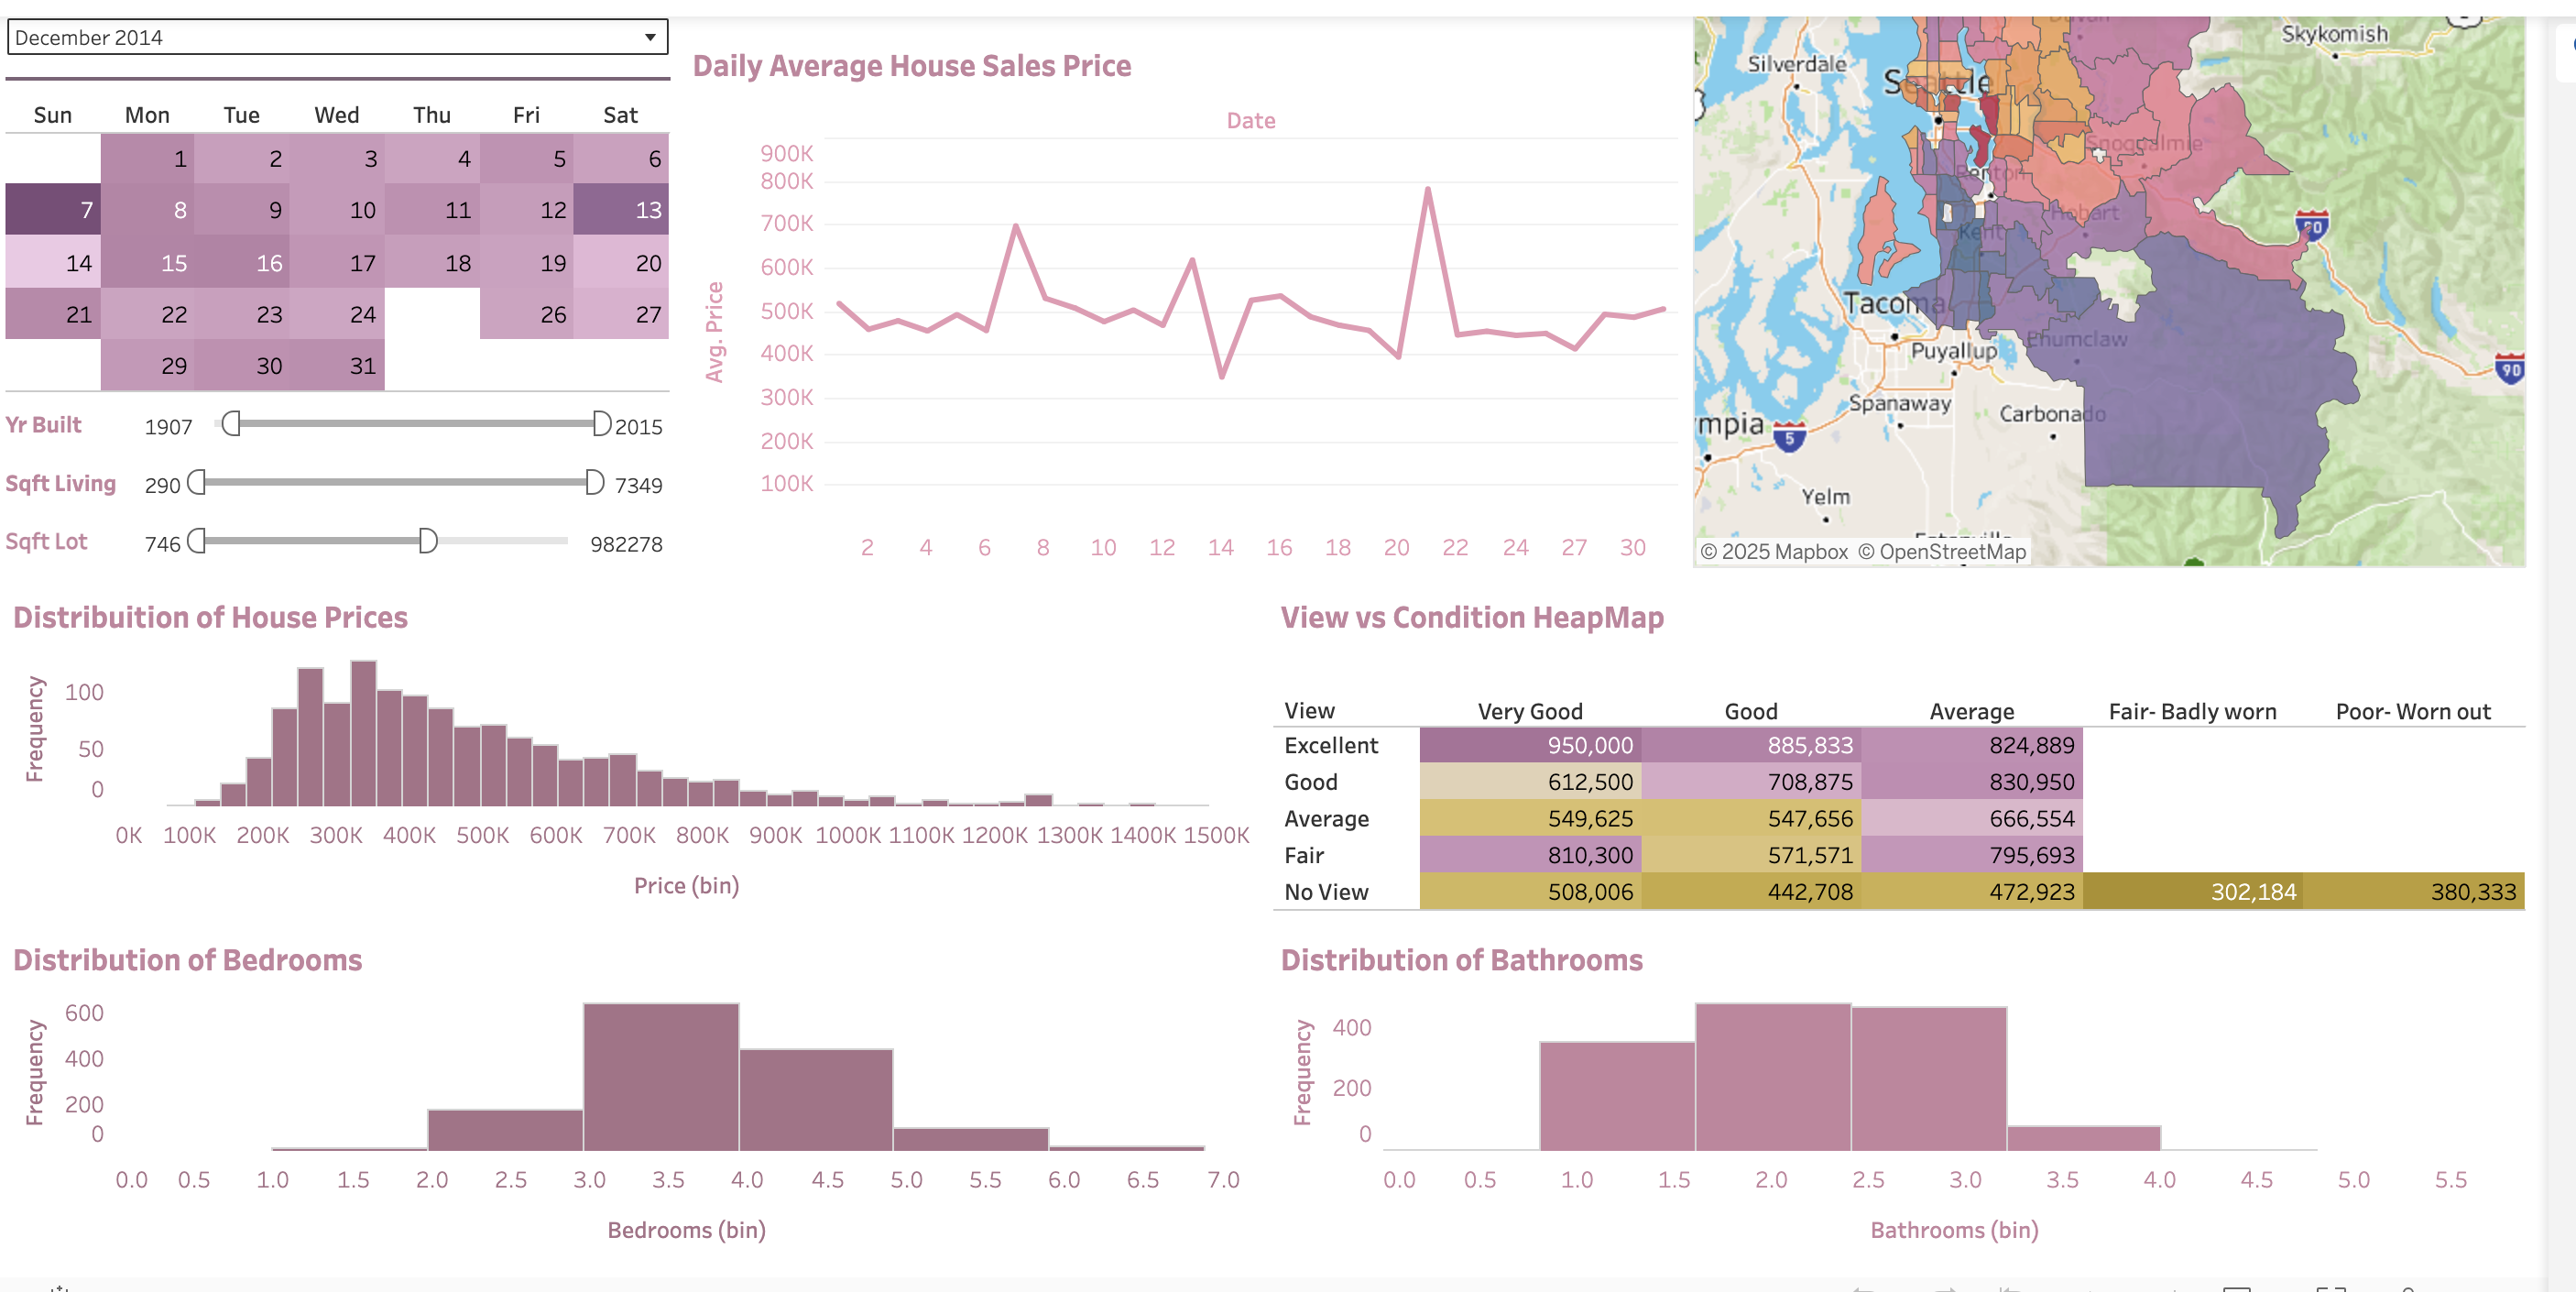2576x1292 pixels.
Task: Click the heatmap cell showing 885,833
Action: click(x=1751, y=745)
